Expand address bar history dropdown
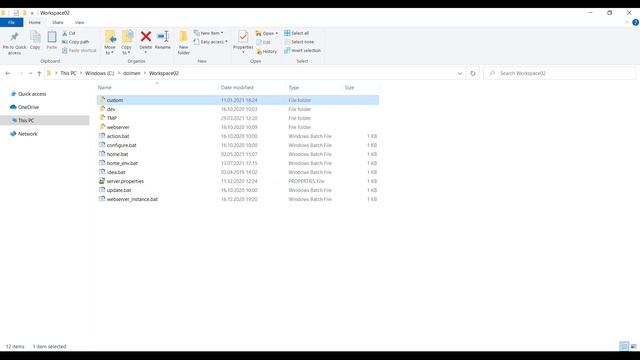Screen dimensions: 640x360 point(460,73)
